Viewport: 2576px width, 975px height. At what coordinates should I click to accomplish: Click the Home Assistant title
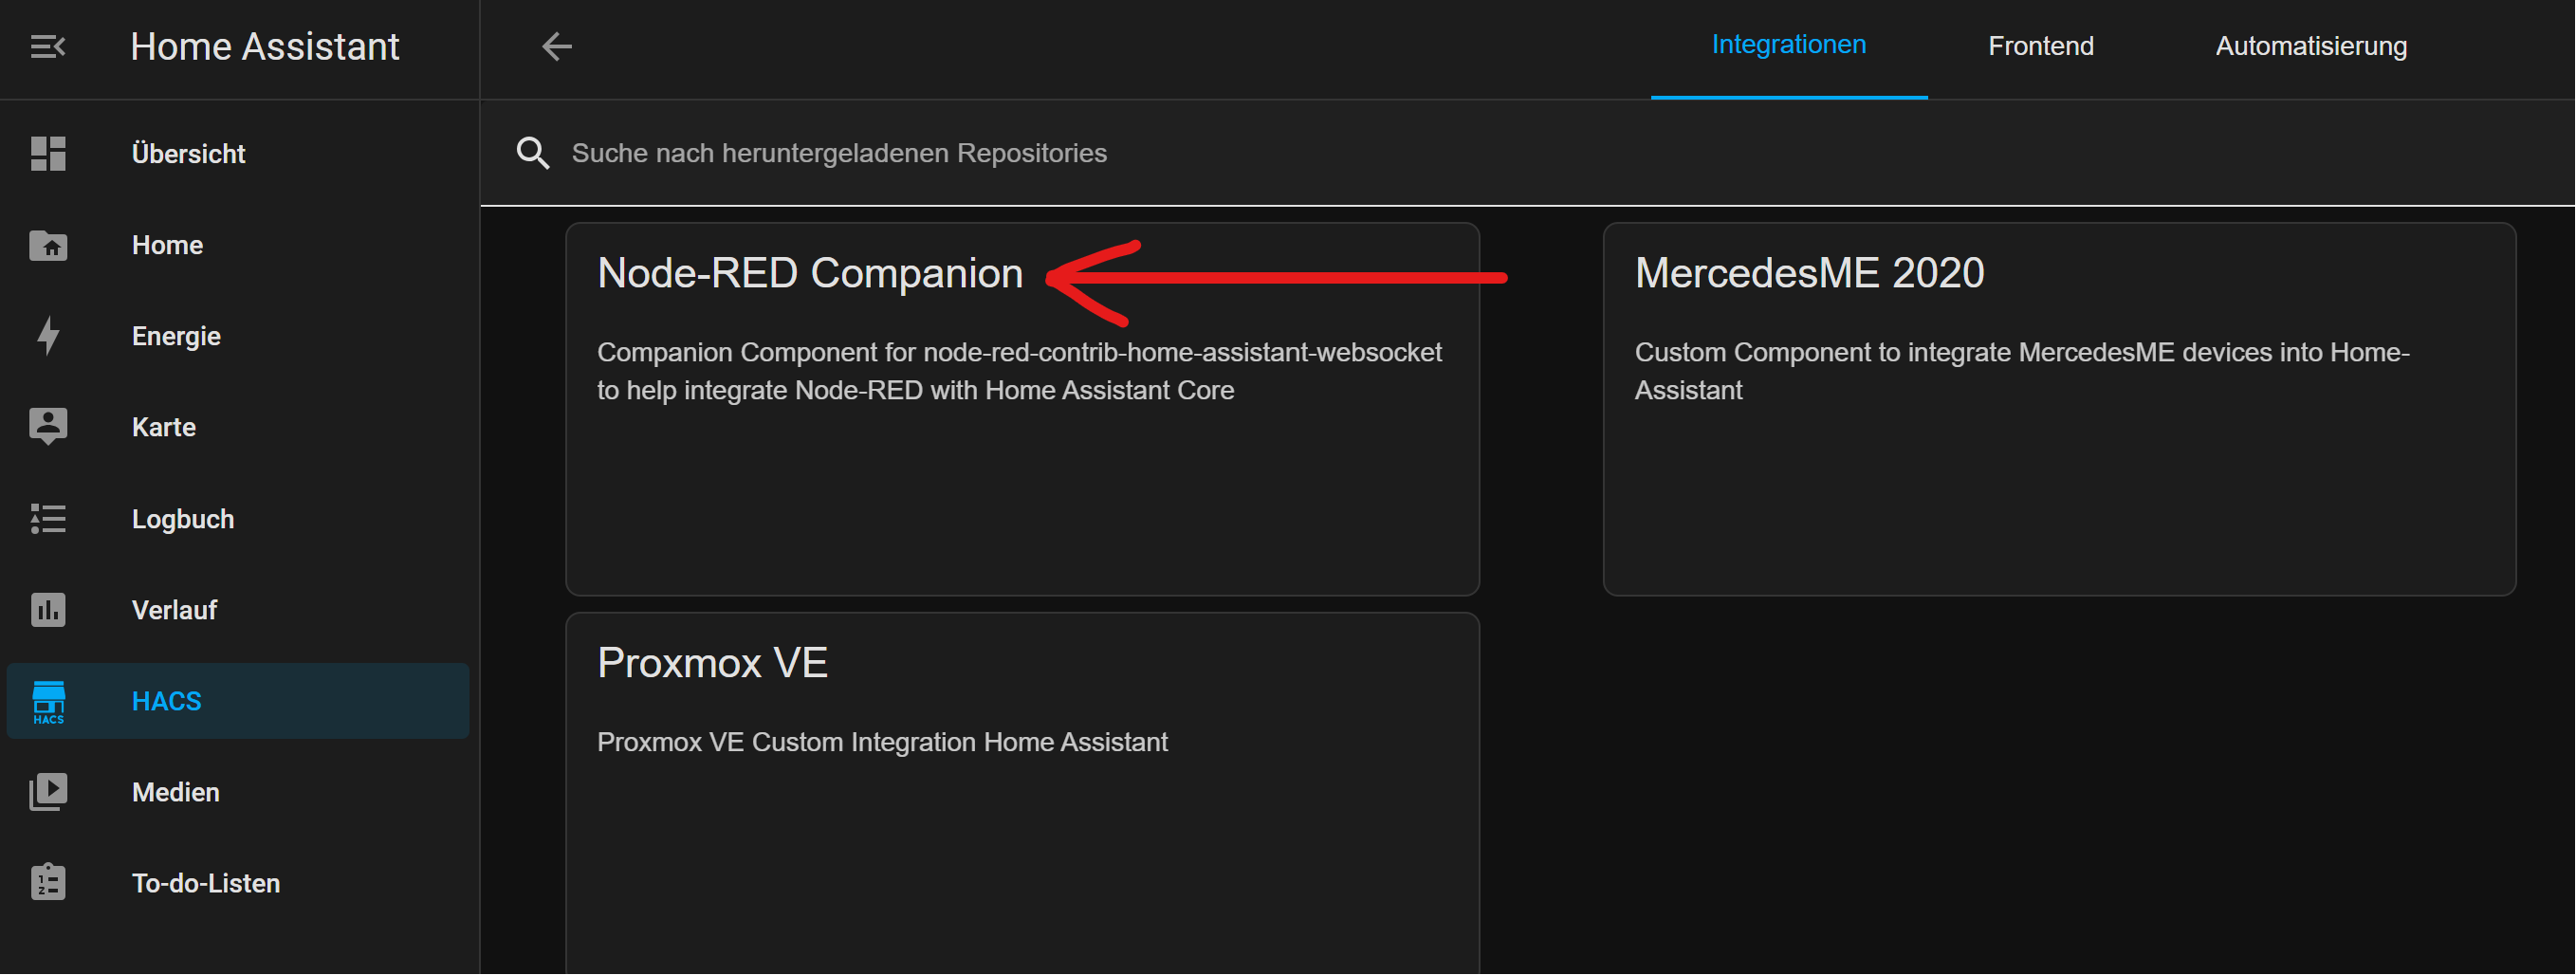coord(264,47)
